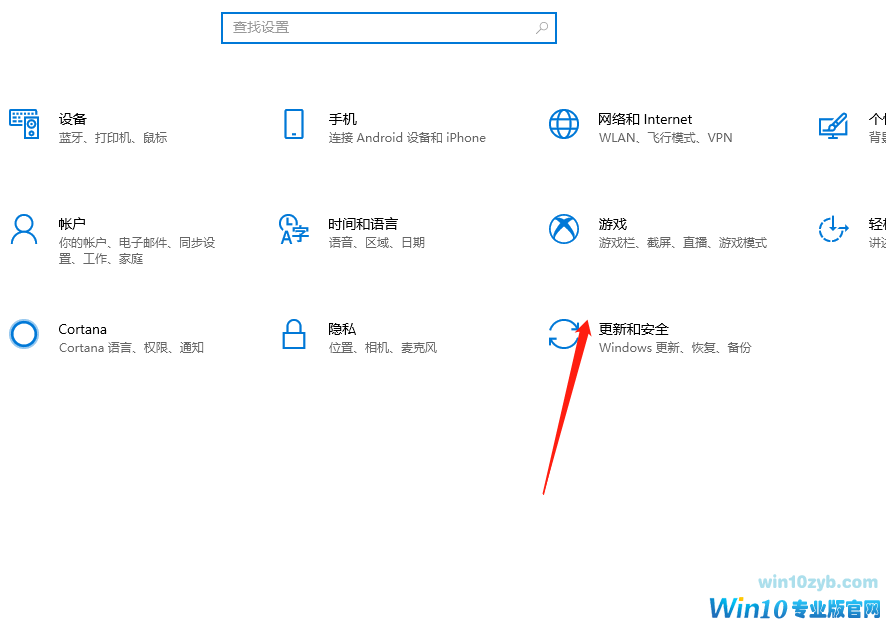The height and width of the screenshot is (622, 886).
Task: Select the 帐户 person icon
Action: [24, 229]
